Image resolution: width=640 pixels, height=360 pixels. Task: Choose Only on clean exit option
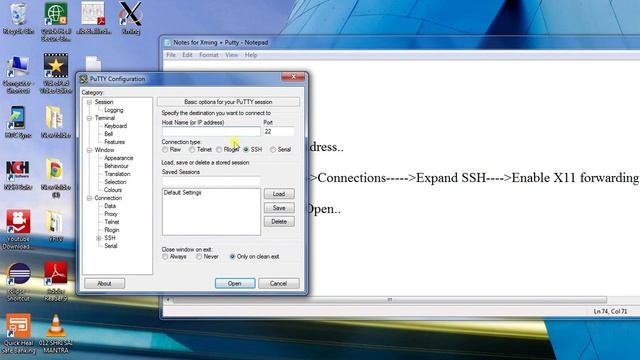click(x=232, y=257)
